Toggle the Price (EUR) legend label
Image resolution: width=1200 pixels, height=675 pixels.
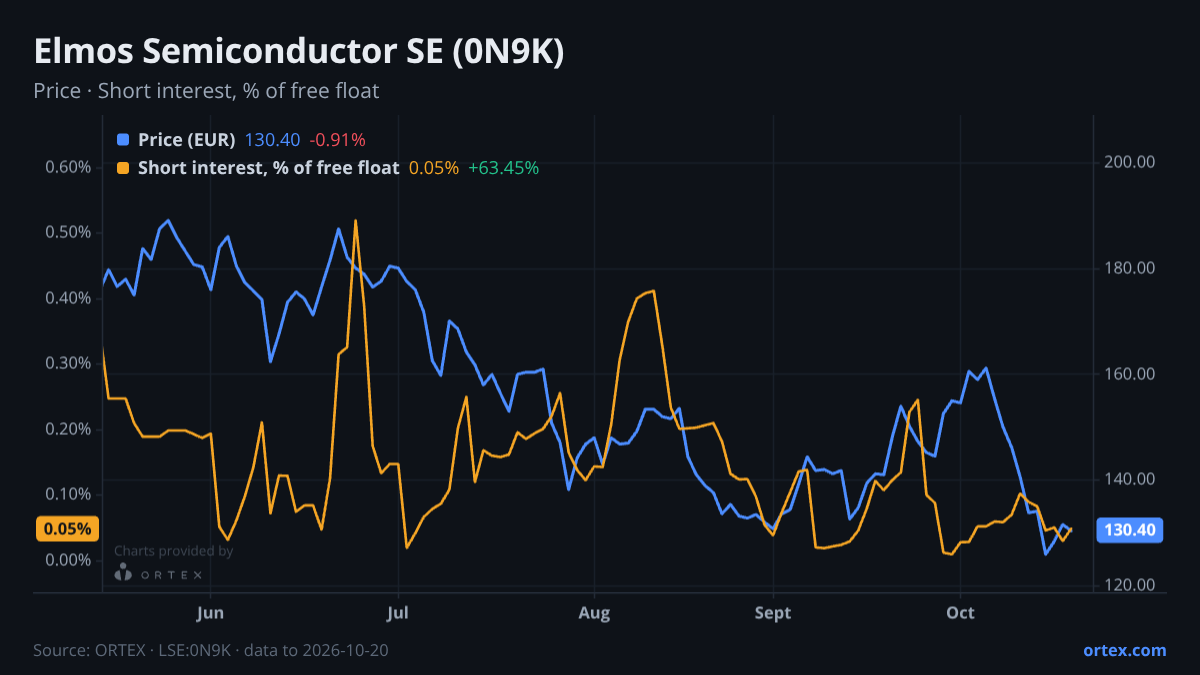[x=186, y=140]
